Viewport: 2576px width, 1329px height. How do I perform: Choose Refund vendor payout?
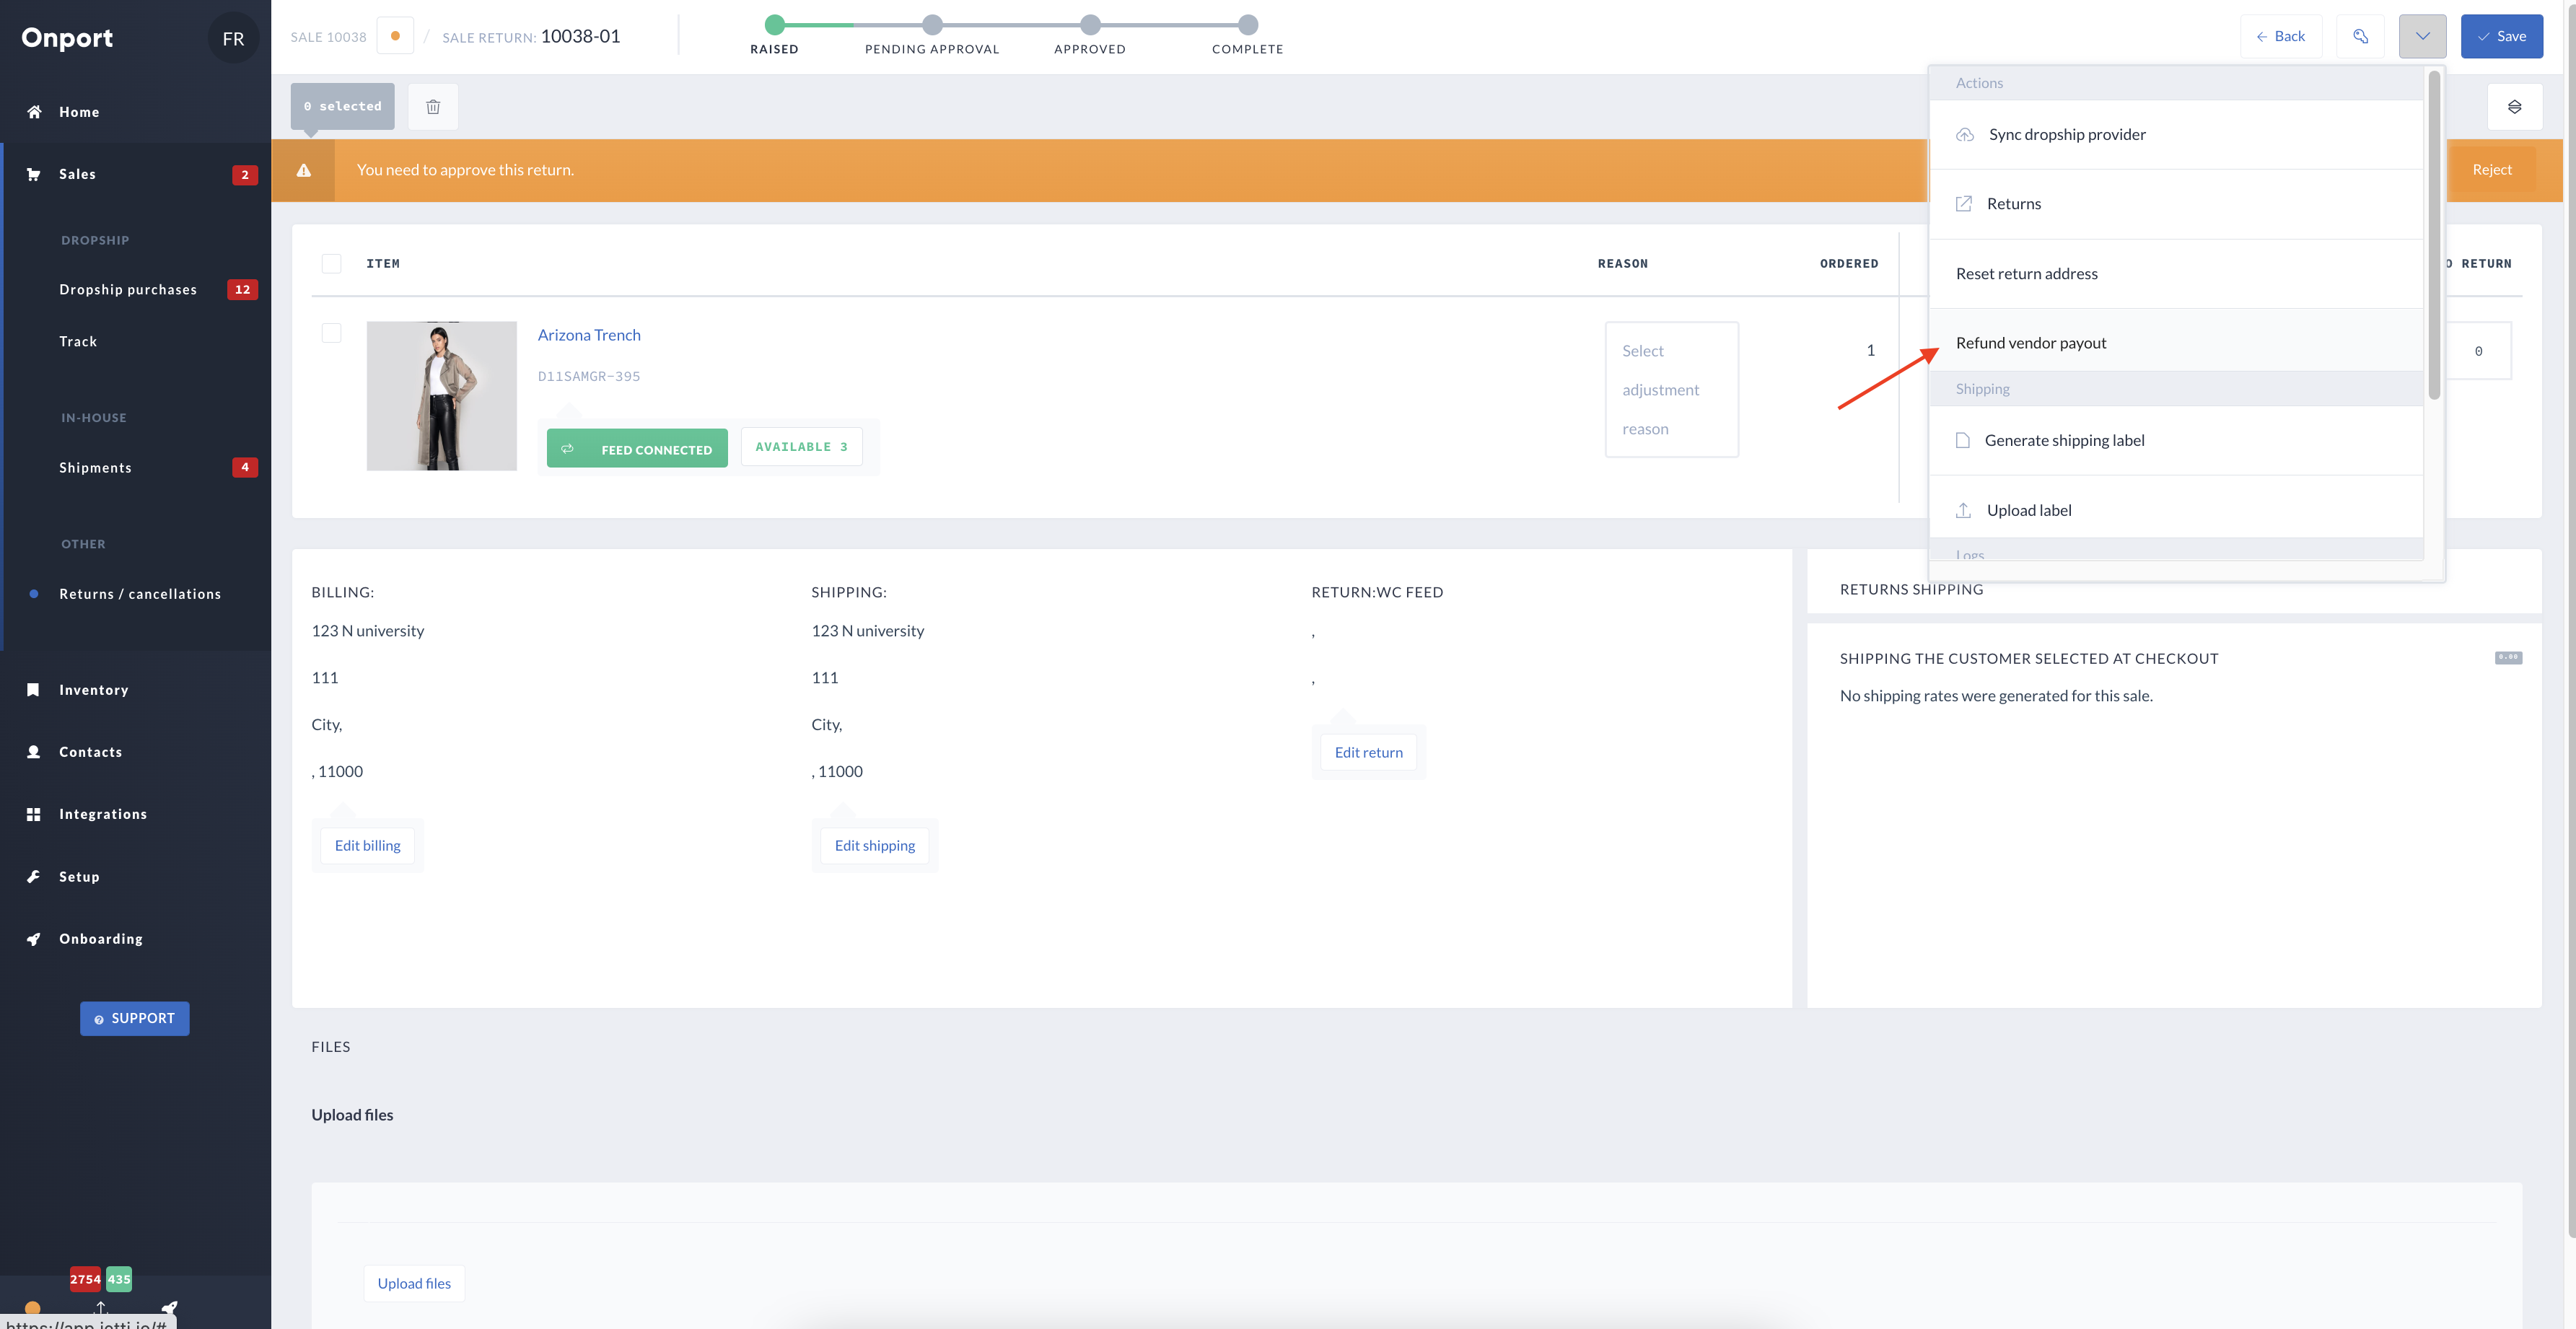point(2176,343)
